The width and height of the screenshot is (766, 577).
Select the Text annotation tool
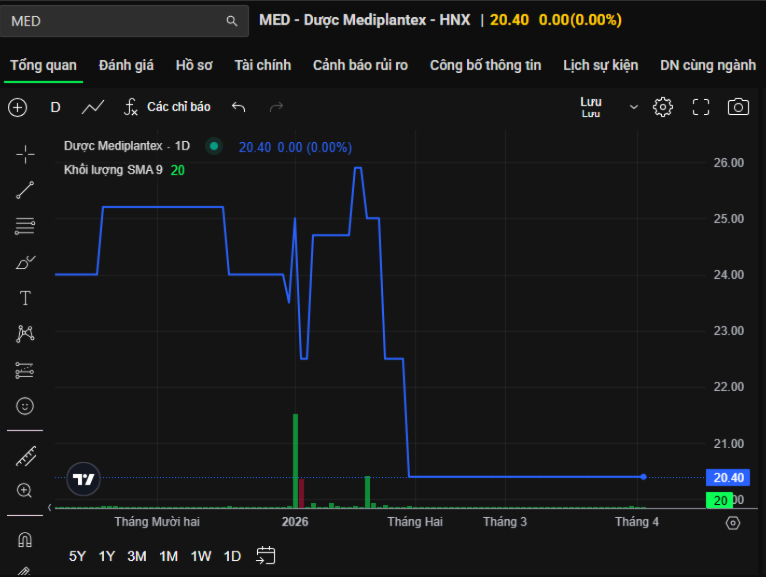click(25, 298)
